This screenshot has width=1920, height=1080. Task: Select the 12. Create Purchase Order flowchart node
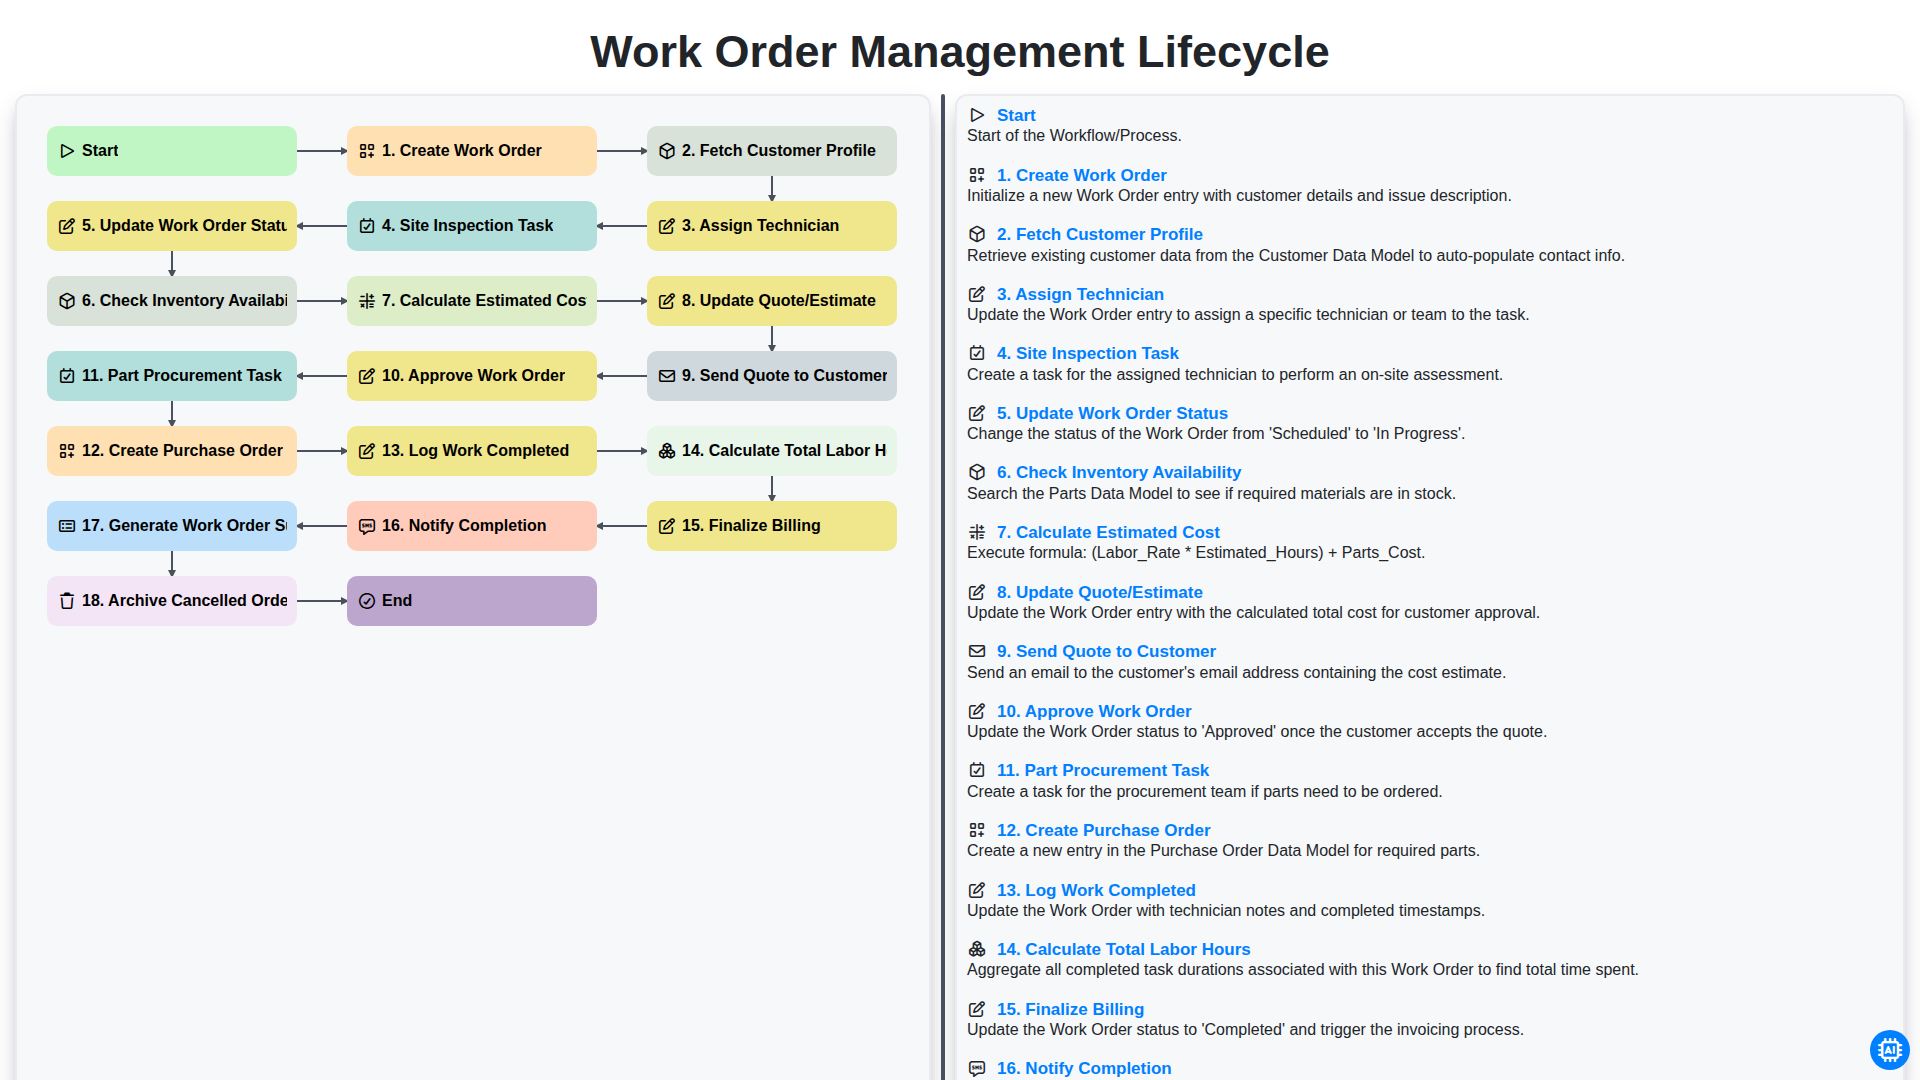point(172,451)
